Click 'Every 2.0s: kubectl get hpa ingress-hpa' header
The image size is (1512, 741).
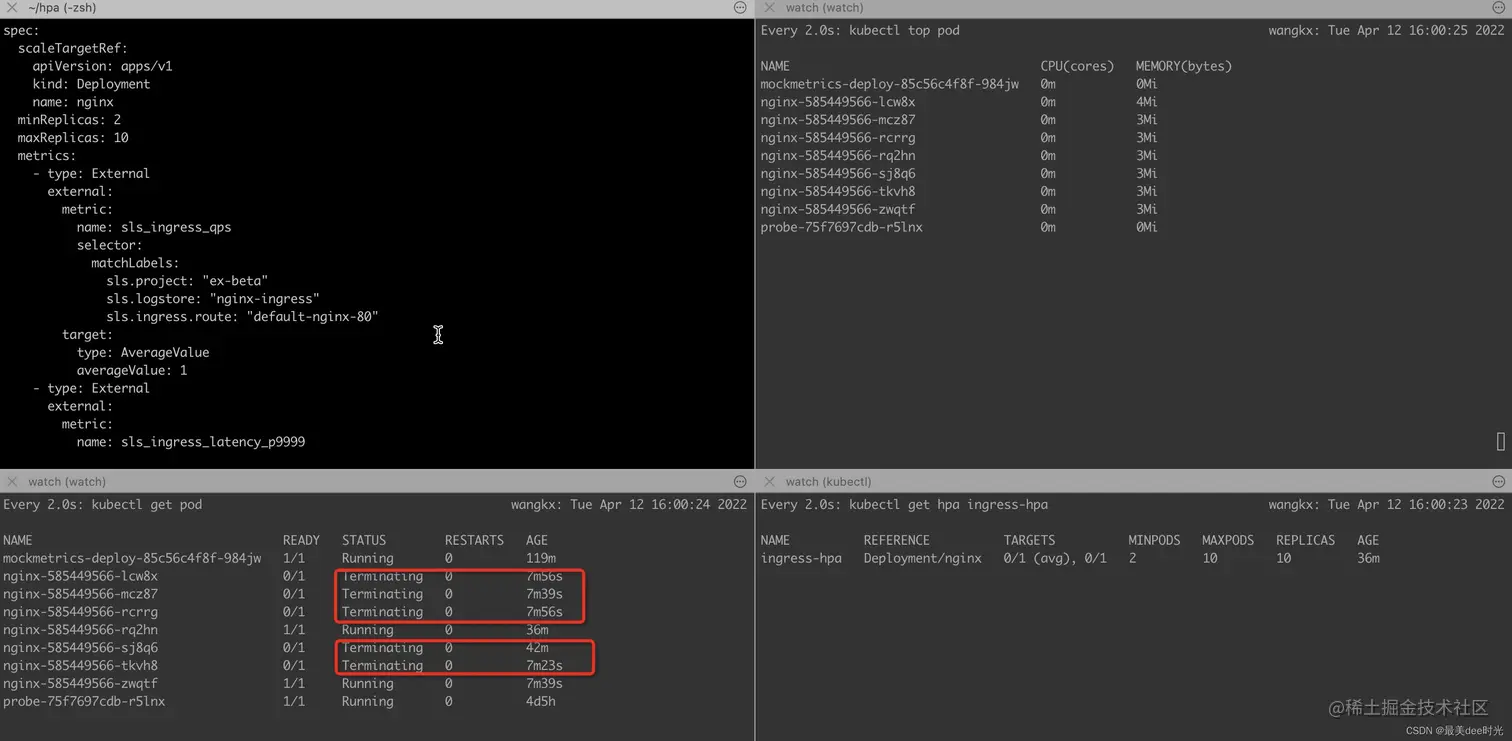(x=904, y=505)
